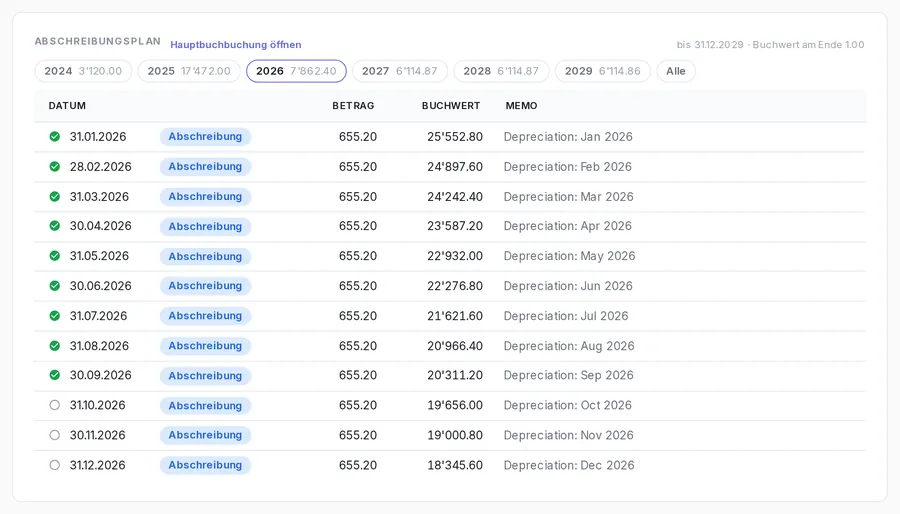900x514 pixels.
Task: Click book value 24'242.40
Action: point(455,196)
